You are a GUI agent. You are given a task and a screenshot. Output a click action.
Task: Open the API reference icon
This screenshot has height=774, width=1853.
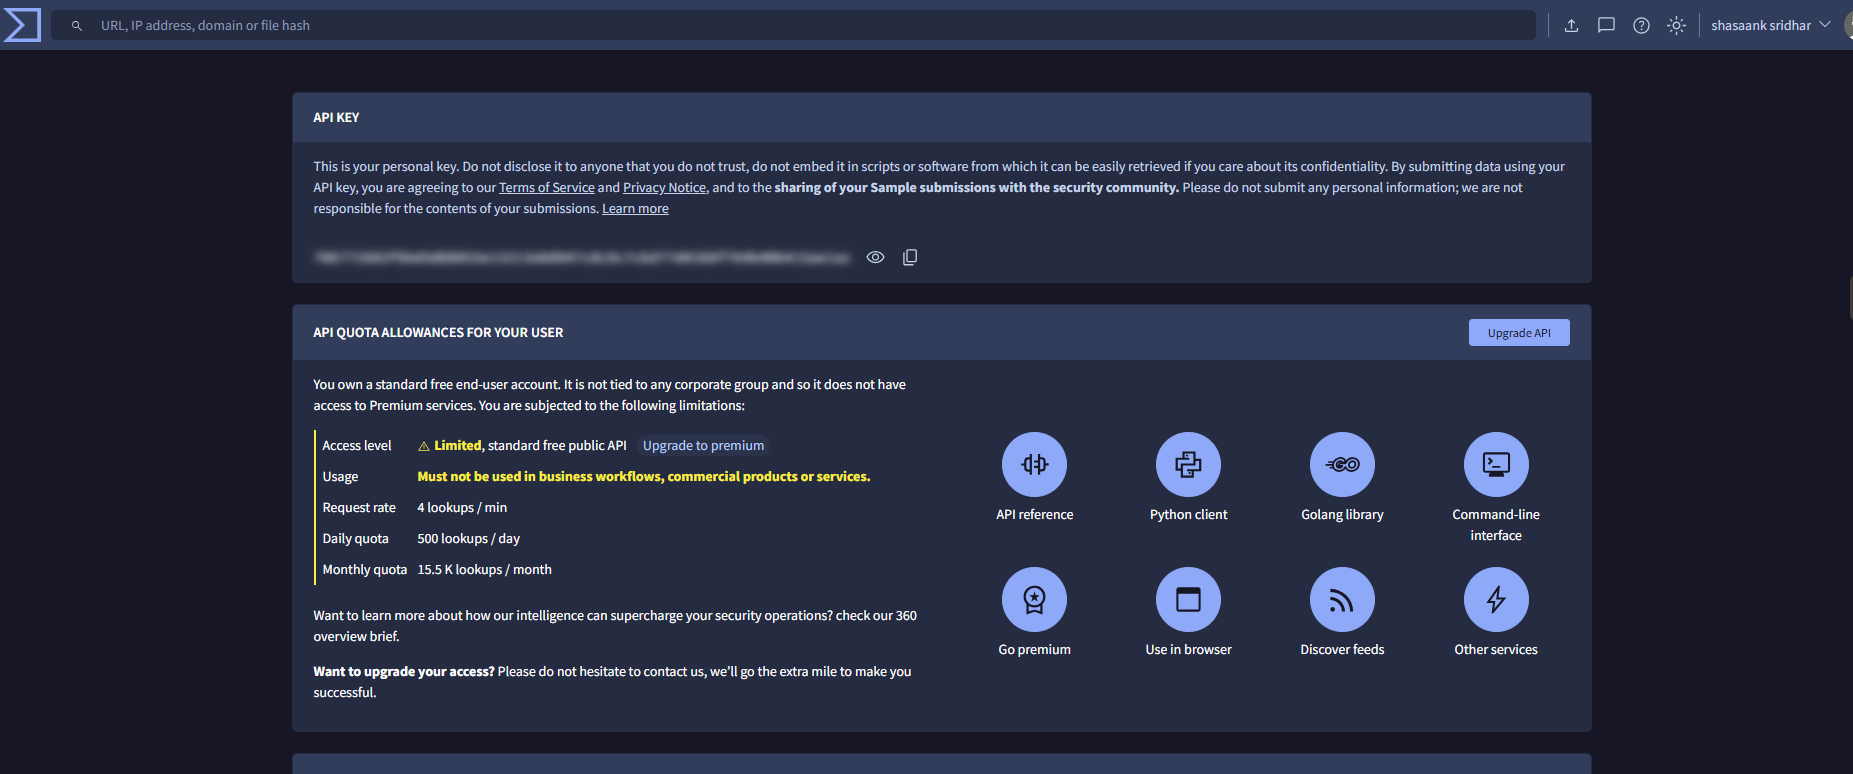click(1034, 464)
